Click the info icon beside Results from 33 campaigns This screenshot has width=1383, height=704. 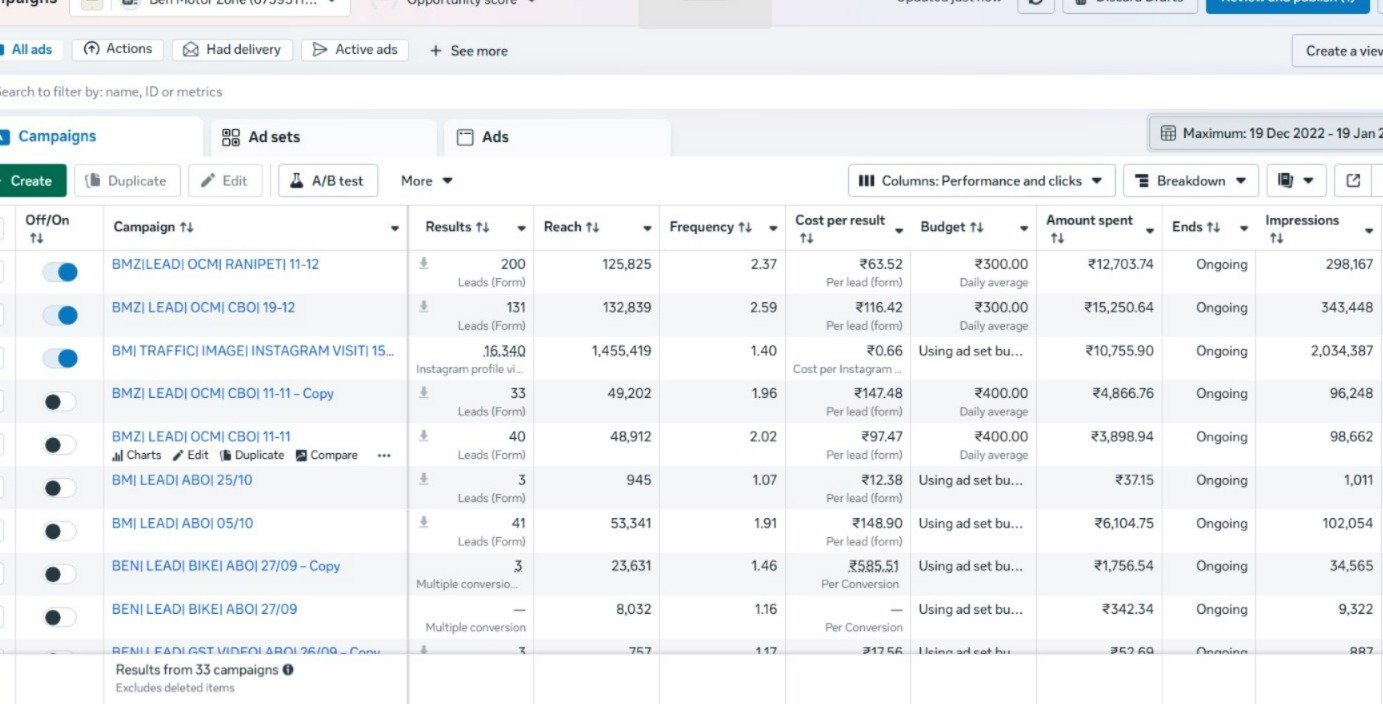pyautogui.click(x=288, y=670)
